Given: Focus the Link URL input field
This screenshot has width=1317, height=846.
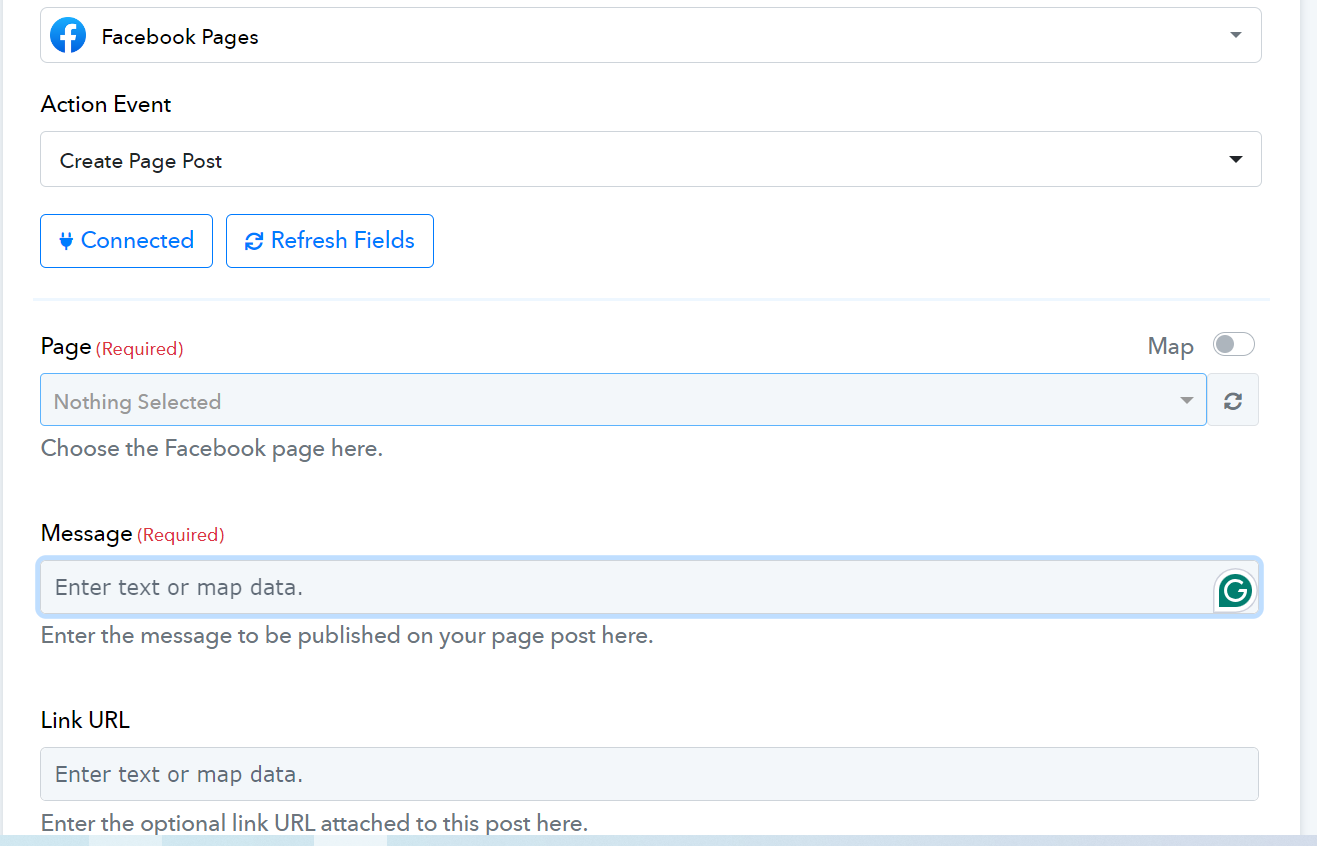Looking at the screenshot, I should pyautogui.click(x=649, y=774).
